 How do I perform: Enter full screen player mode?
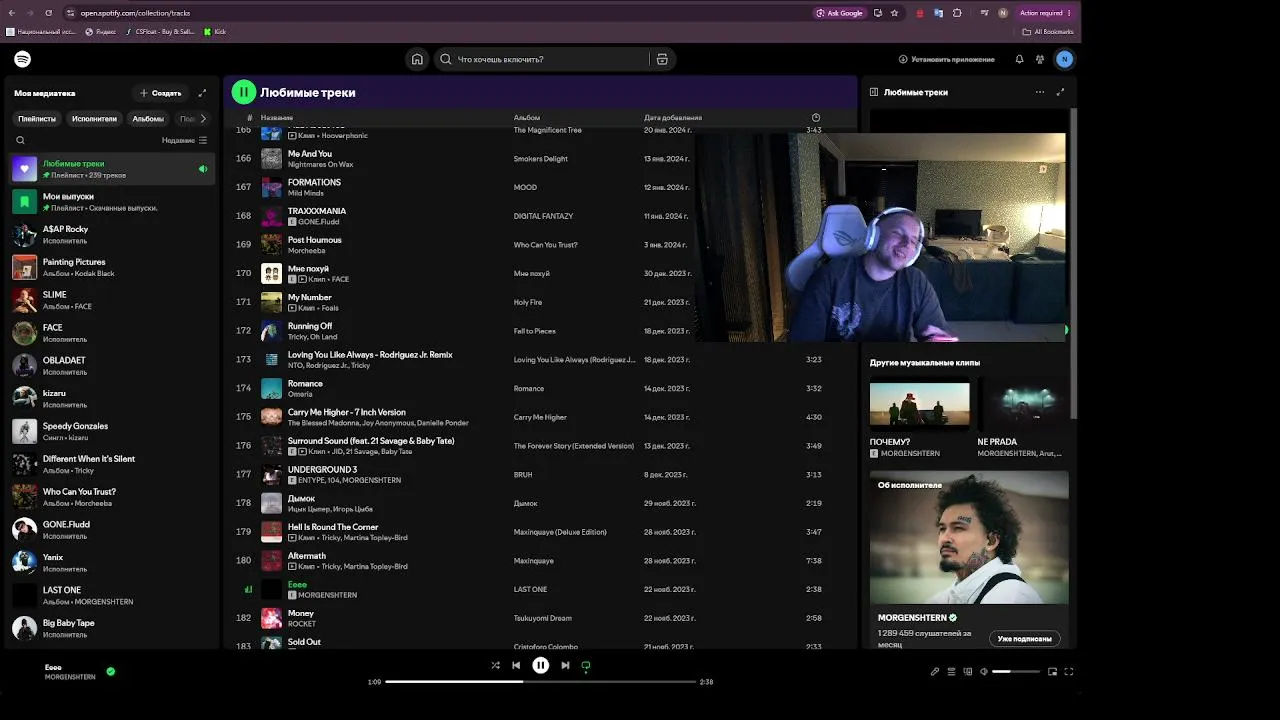click(x=1069, y=672)
